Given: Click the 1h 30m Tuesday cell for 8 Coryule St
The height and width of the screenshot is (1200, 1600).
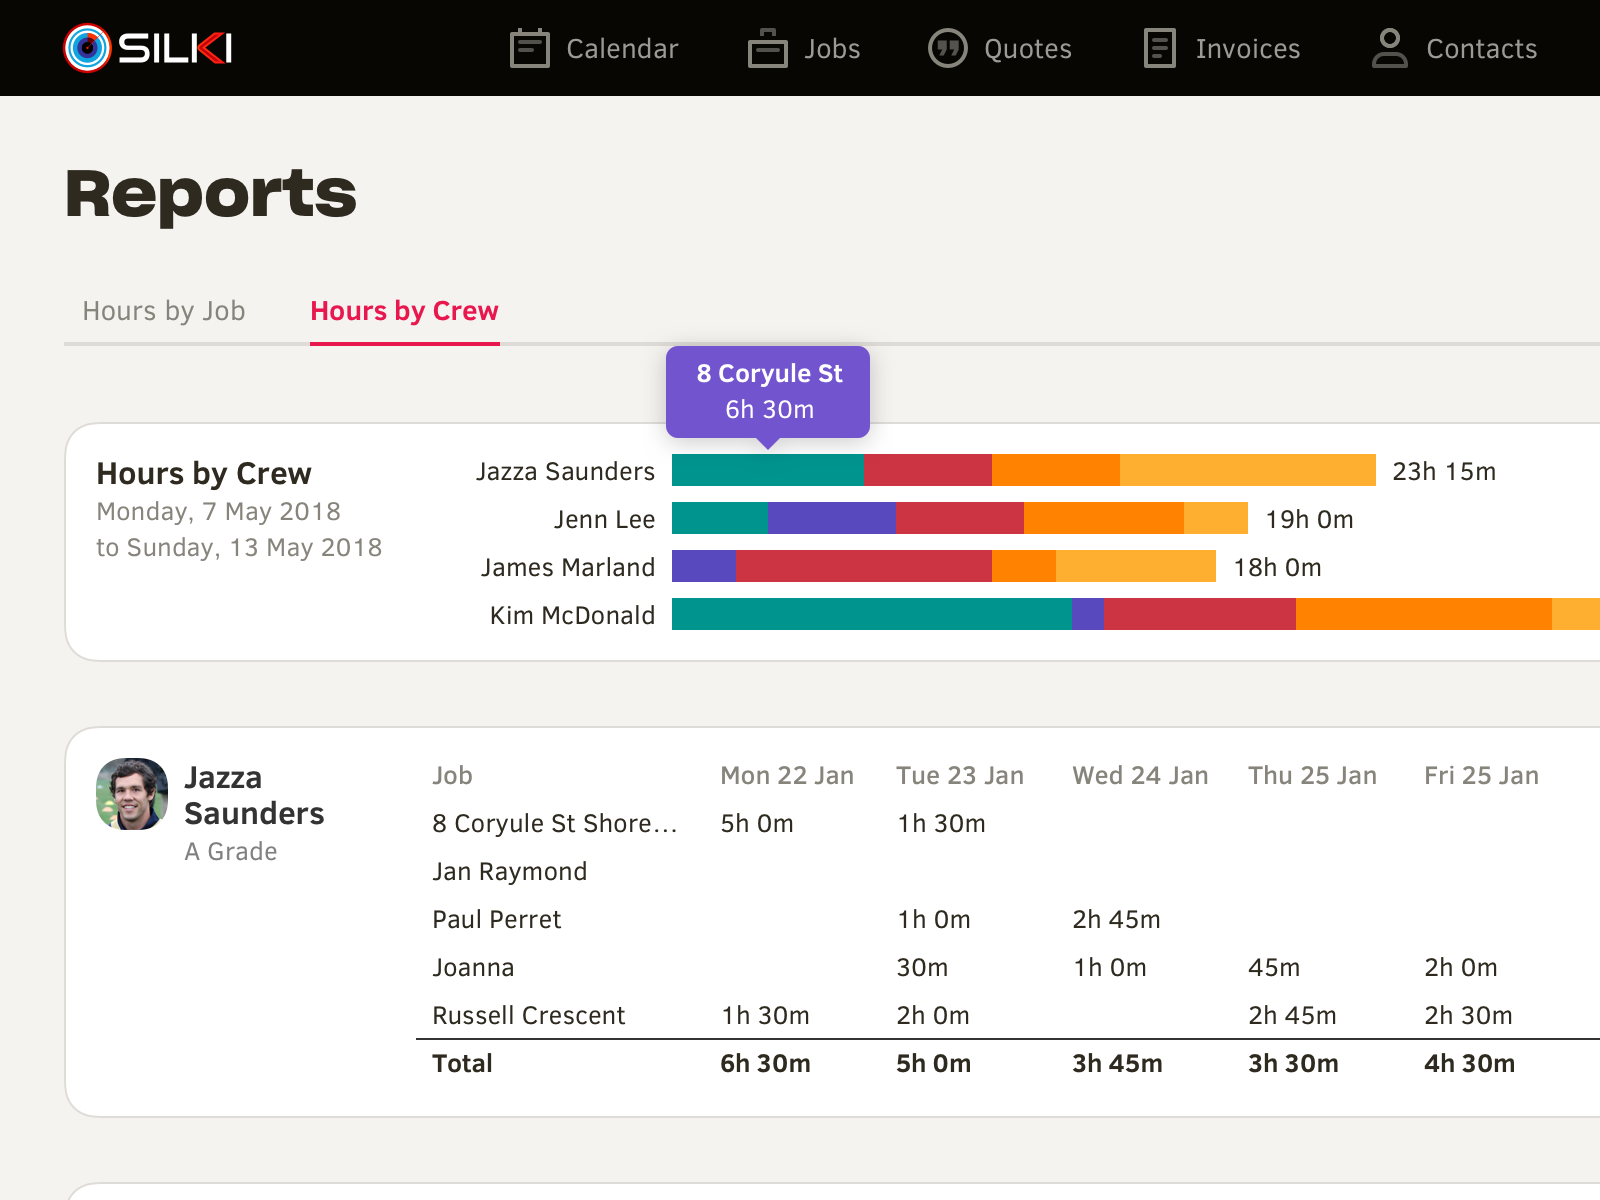Looking at the screenshot, I should click(941, 823).
